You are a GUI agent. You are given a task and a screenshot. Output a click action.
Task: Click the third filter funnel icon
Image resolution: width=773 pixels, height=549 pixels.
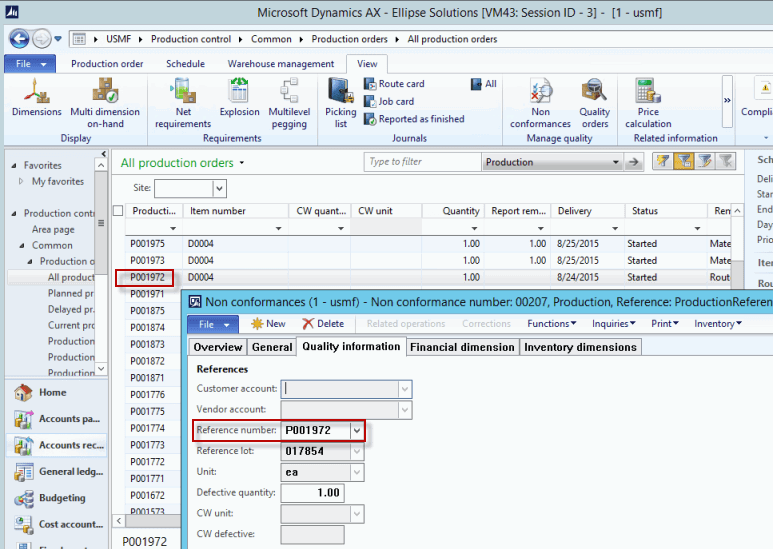tap(705, 161)
